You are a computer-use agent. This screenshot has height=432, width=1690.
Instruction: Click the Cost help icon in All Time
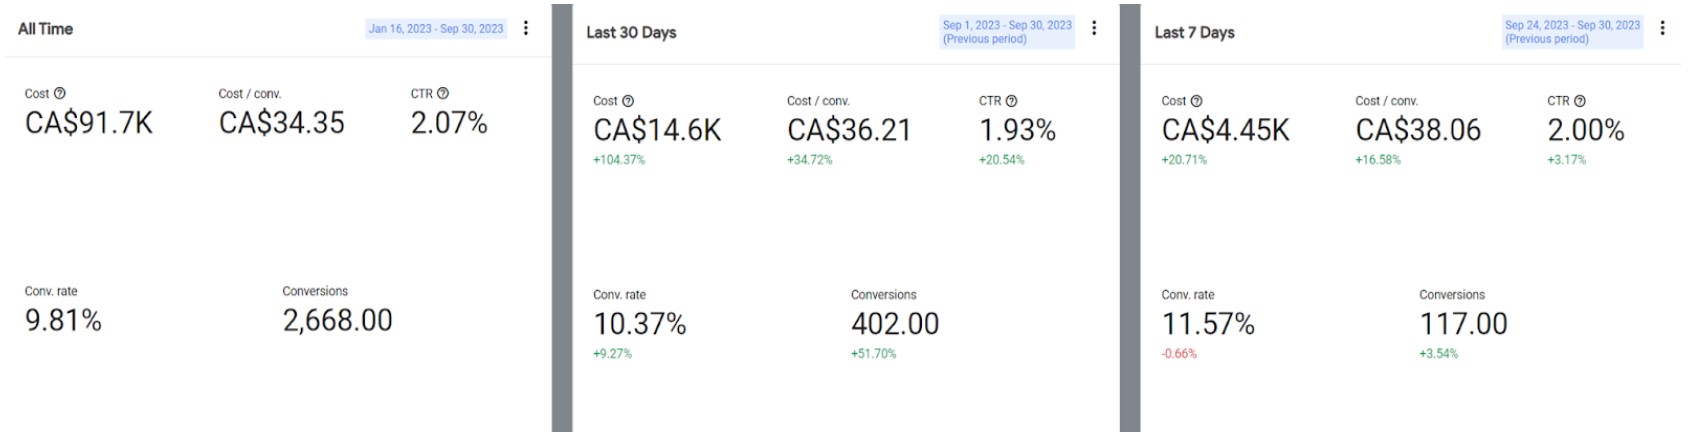point(59,93)
